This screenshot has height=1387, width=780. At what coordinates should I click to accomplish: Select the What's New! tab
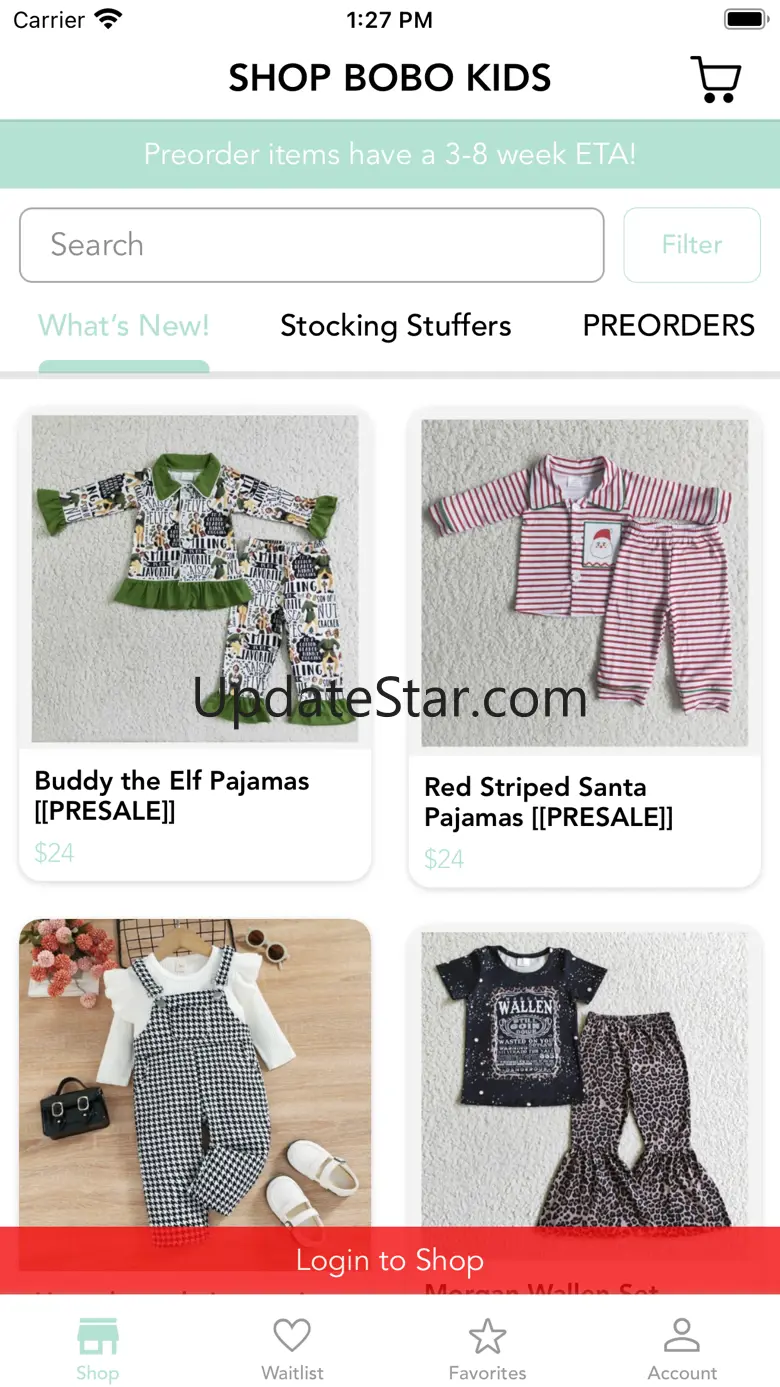tap(124, 326)
